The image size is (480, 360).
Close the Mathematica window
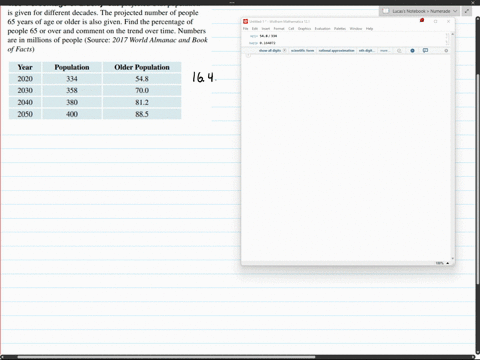click(x=448, y=21)
